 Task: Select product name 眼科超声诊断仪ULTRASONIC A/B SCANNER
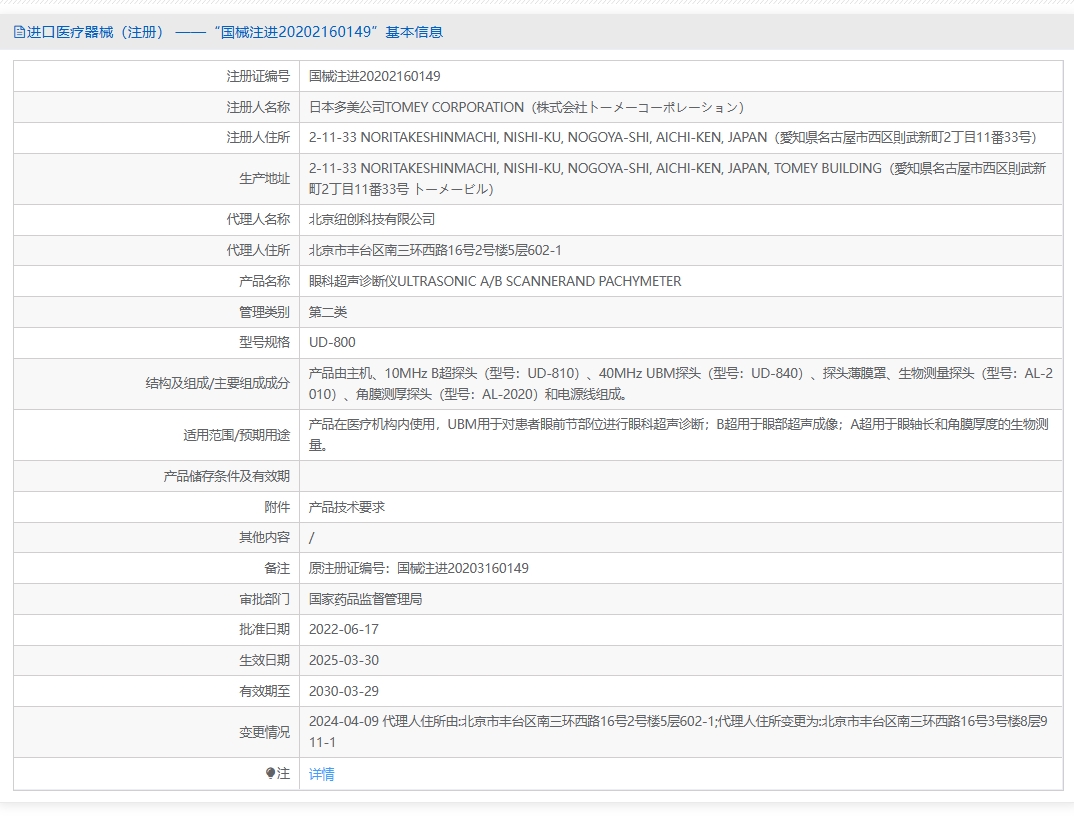[495, 282]
